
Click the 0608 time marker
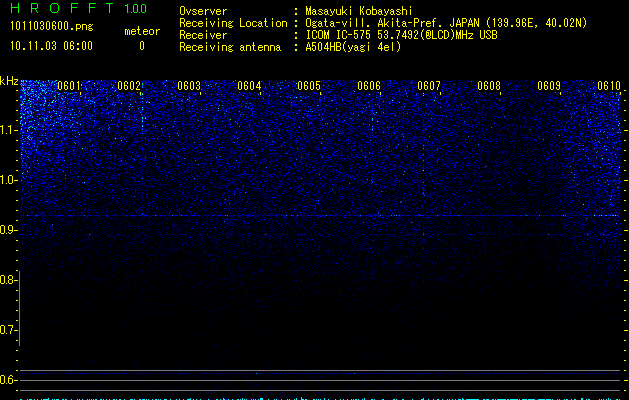[x=489, y=86]
